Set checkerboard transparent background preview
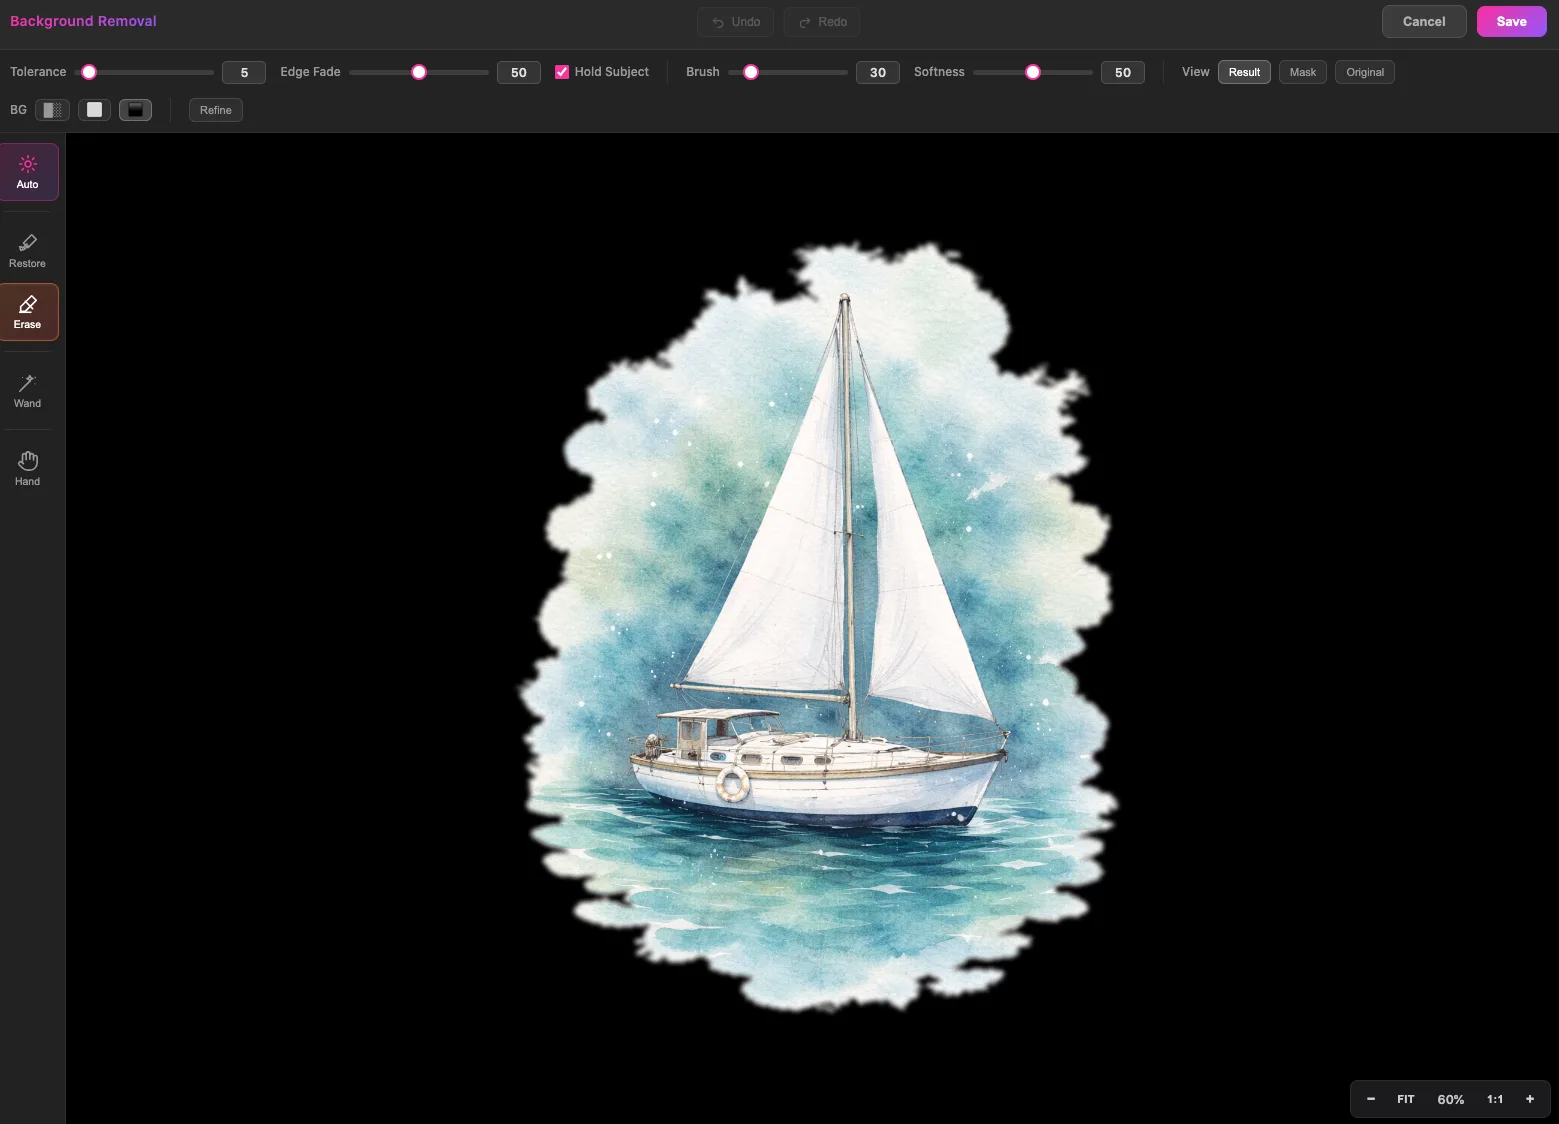Screen dimensions: 1559x1124 tap(52, 110)
